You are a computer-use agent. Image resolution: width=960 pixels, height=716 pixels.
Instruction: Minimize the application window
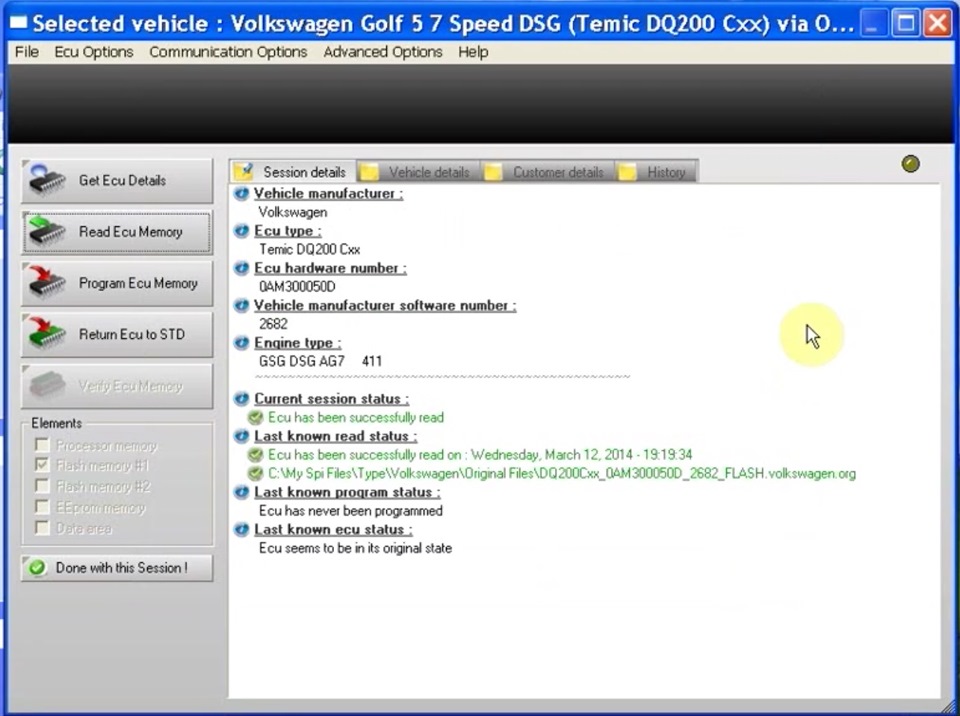(x=874, y=24)
